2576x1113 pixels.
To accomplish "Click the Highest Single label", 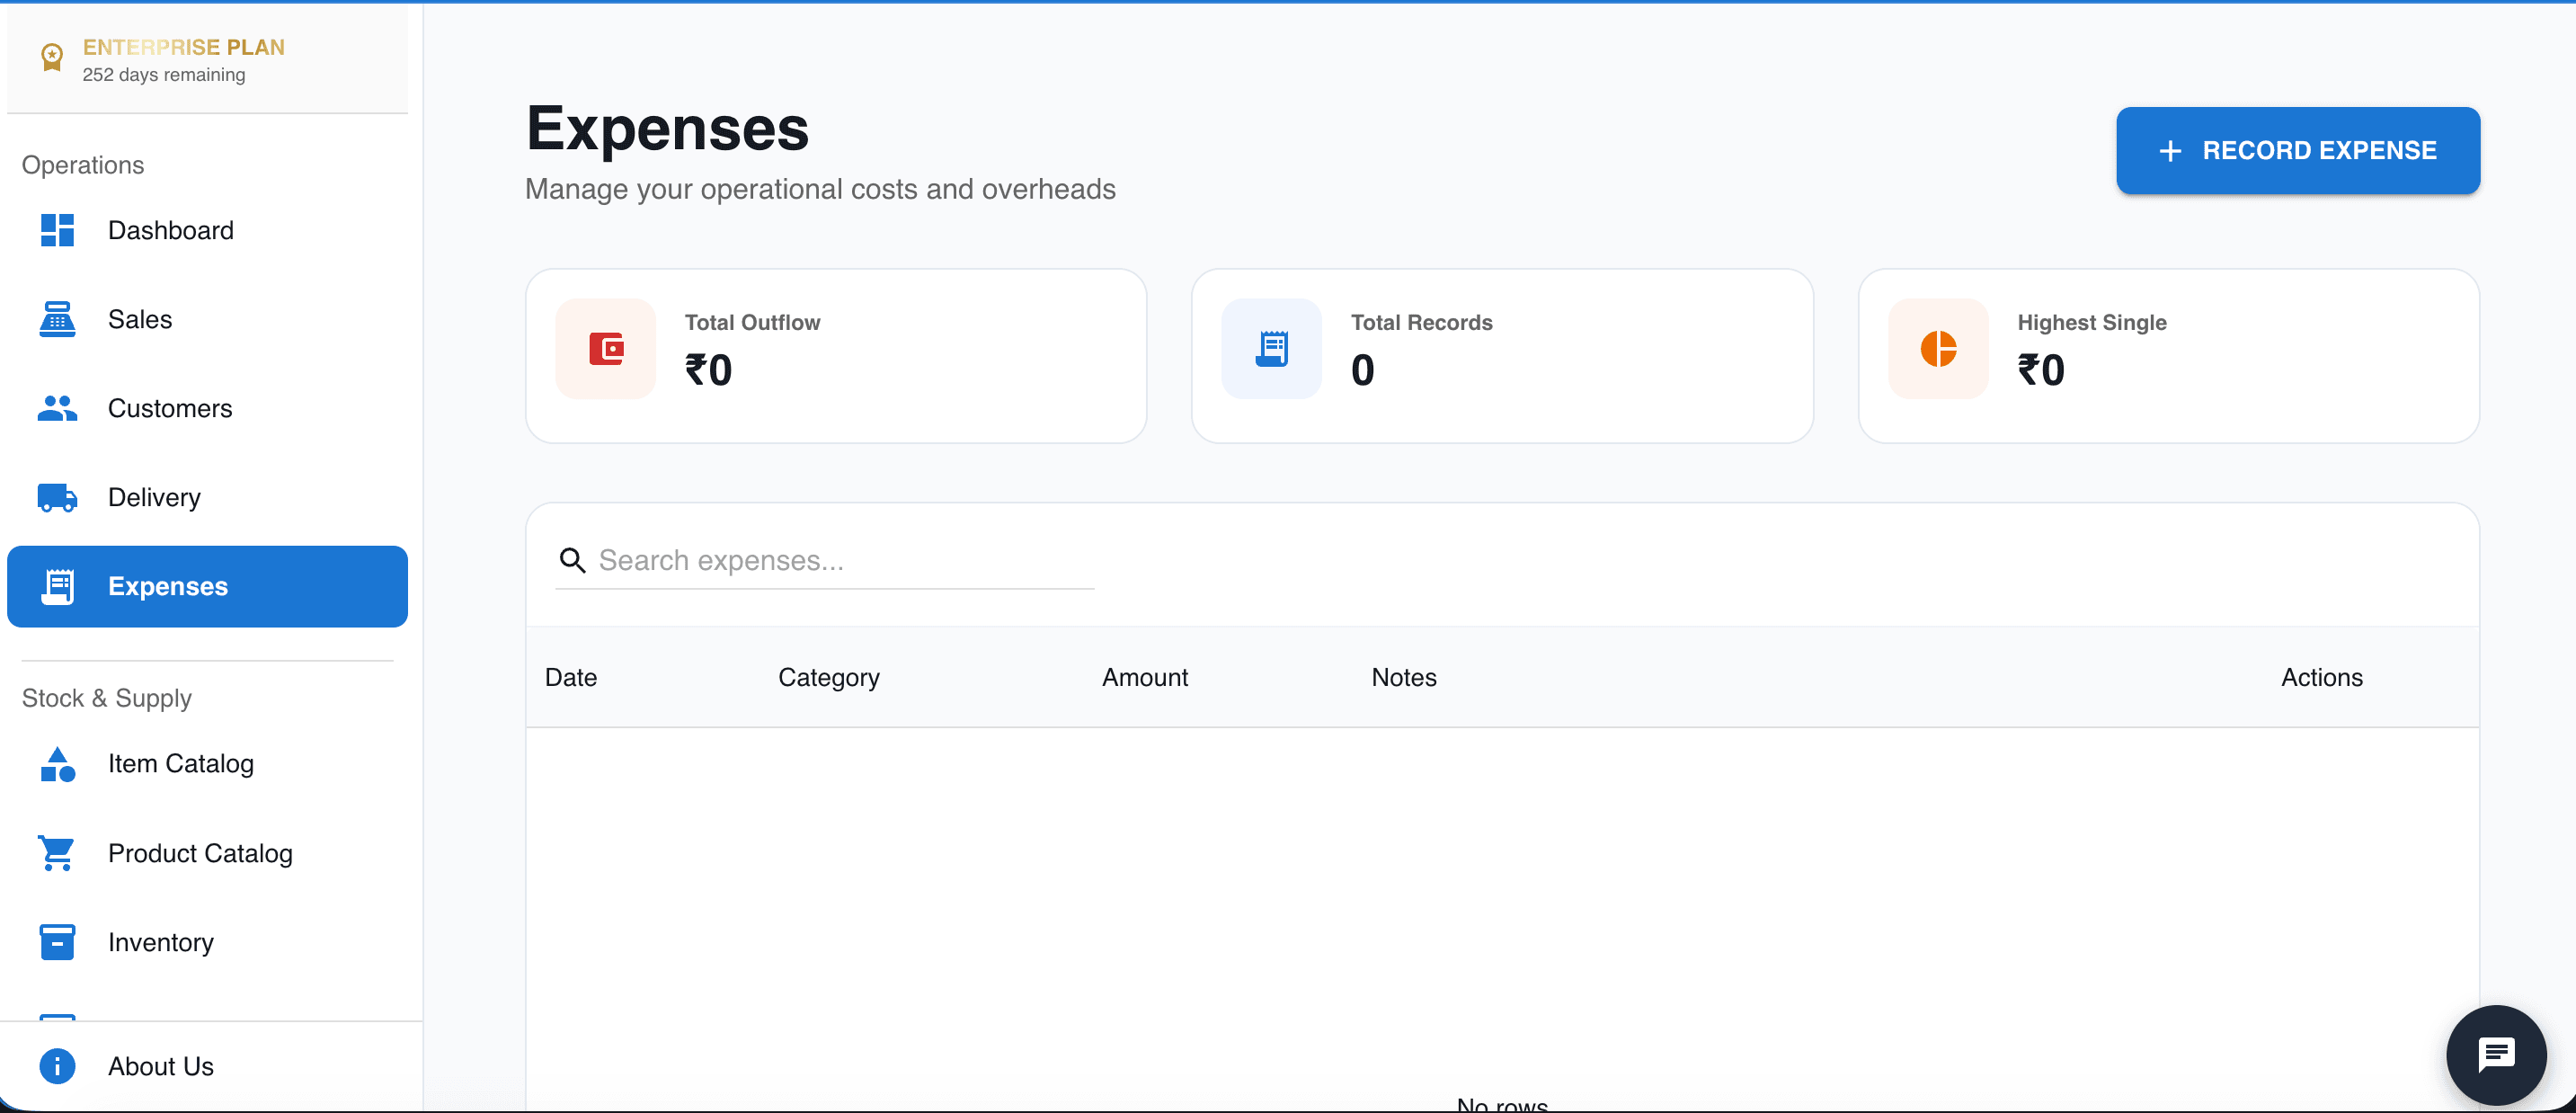I will pos(2091,322).
